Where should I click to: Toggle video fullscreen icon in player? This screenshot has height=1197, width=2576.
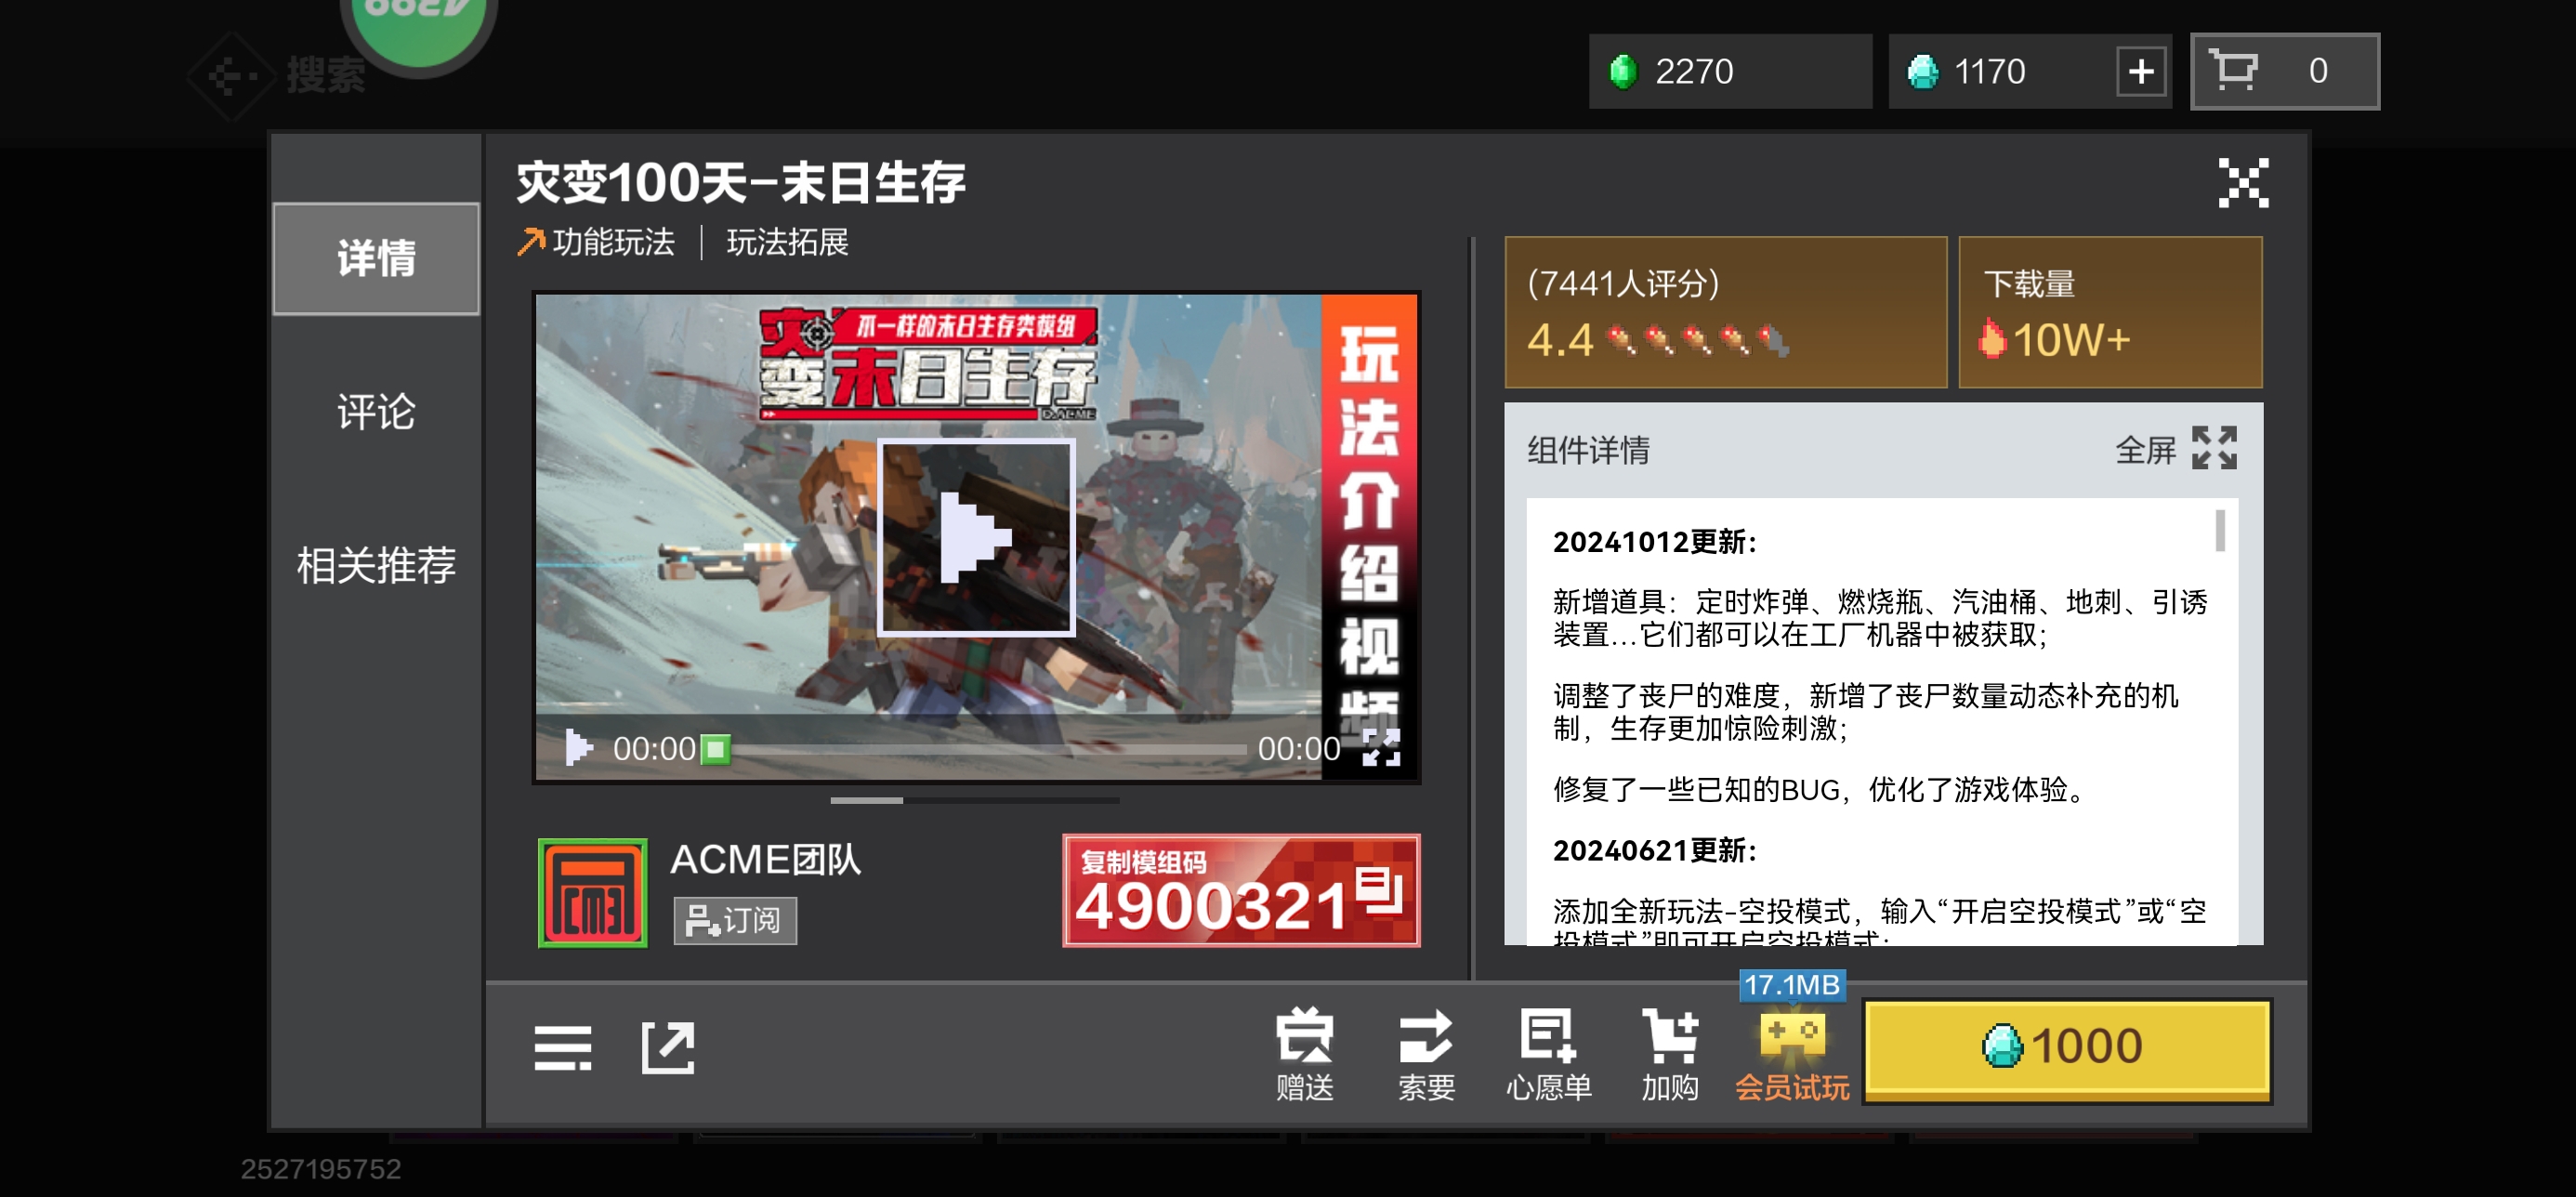tap(1382, 748)
